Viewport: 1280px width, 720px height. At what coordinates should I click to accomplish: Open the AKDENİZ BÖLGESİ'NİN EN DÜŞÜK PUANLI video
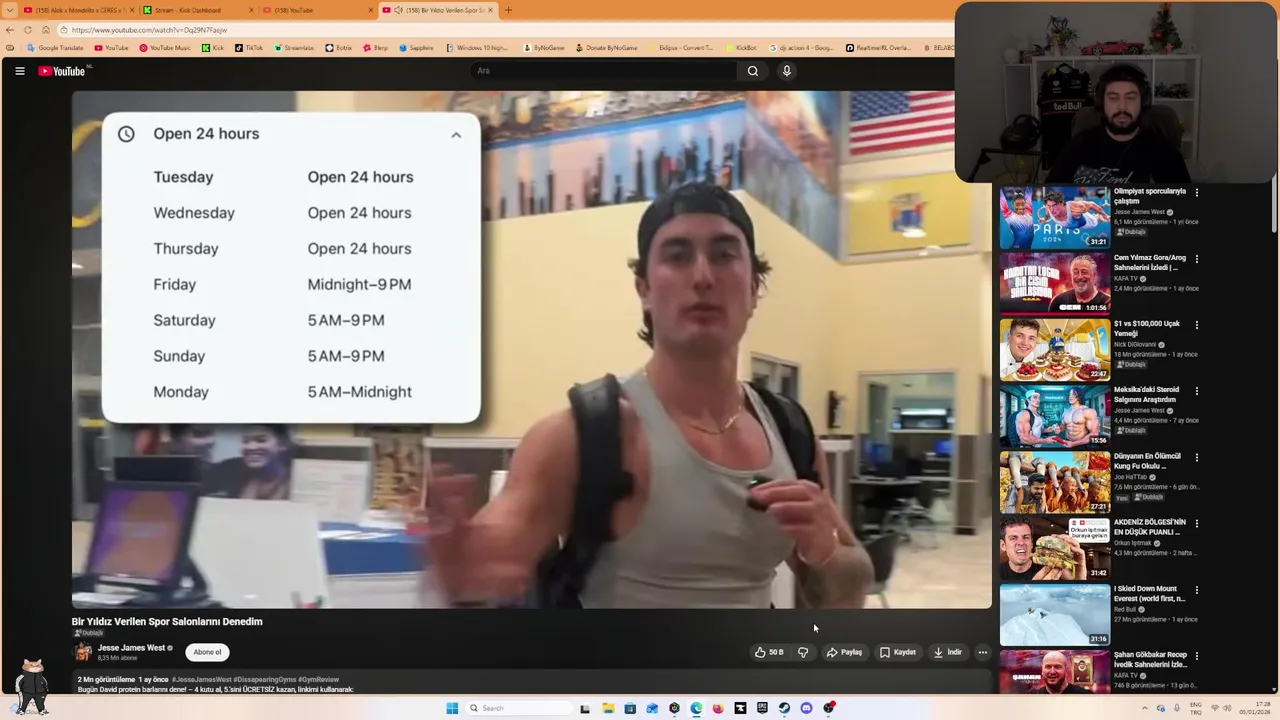click(x=1054, y=548)
